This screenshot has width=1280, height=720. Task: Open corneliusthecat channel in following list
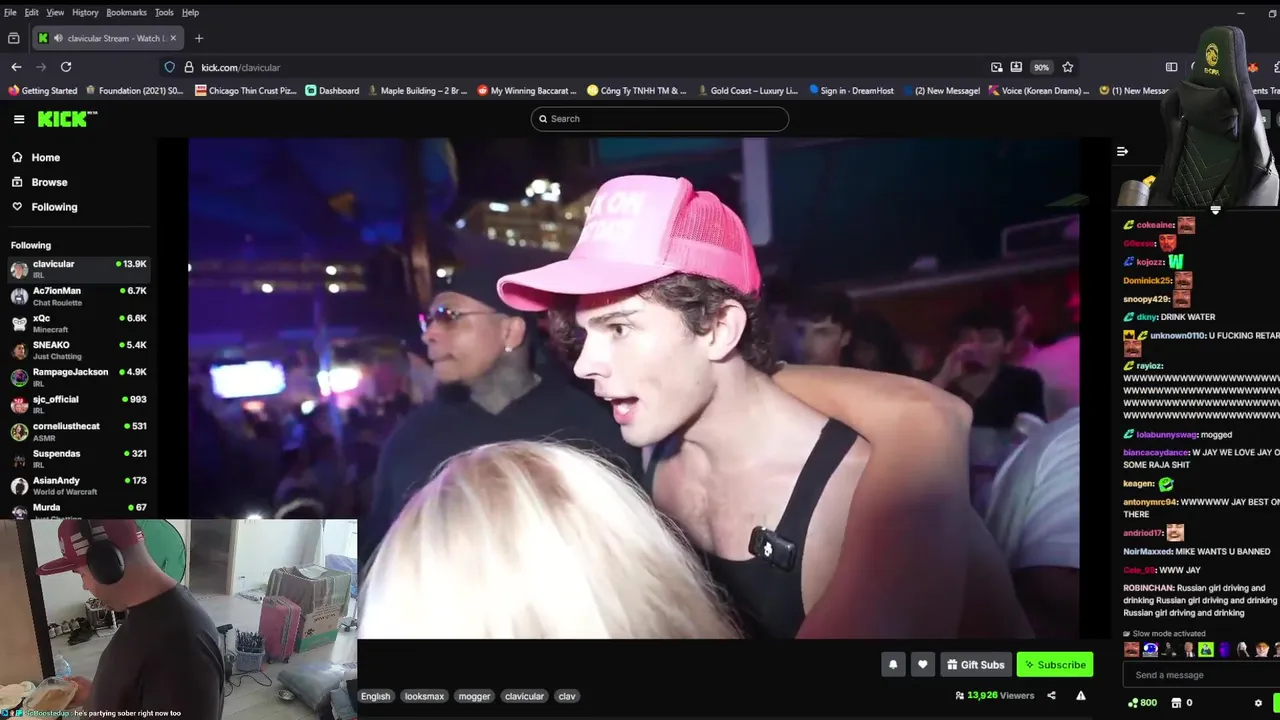click(x=78, y=431)
